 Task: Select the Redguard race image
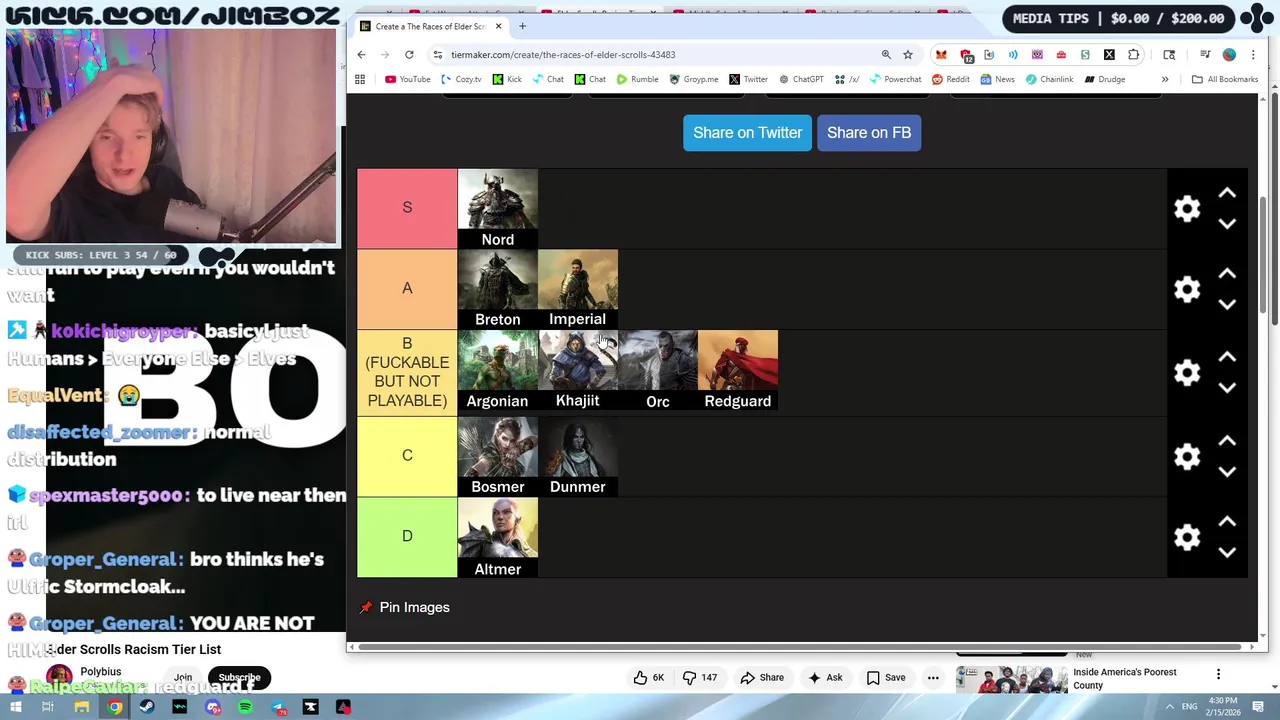pyautogui.click(x=737, y=371)
